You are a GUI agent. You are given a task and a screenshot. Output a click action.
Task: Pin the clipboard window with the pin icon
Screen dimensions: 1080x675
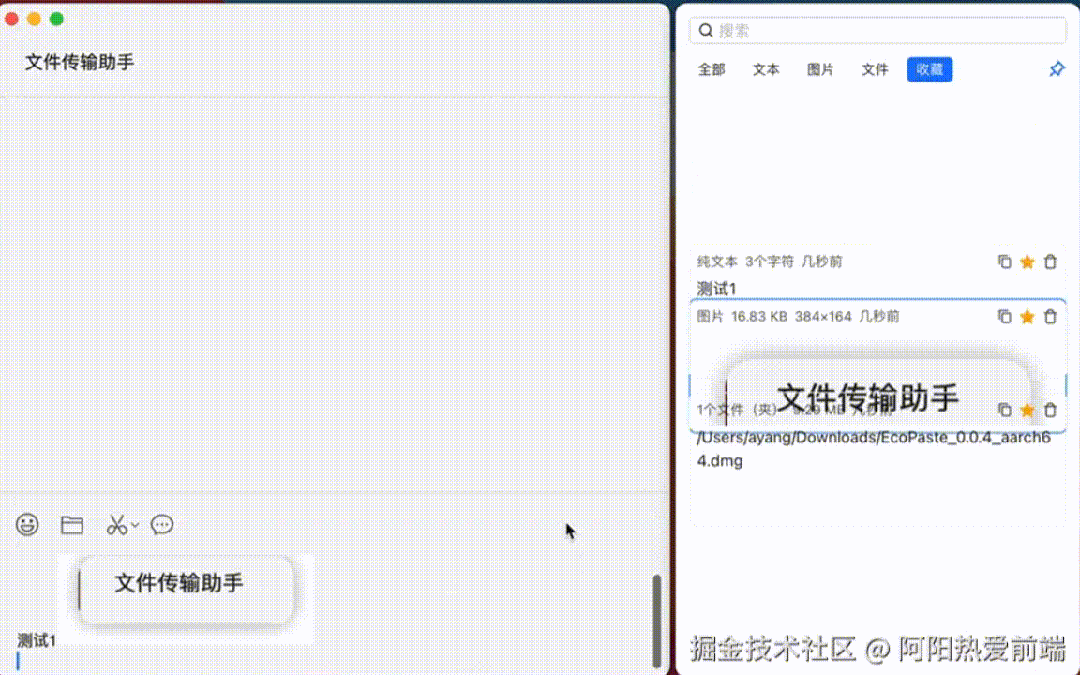(1057, 69)
